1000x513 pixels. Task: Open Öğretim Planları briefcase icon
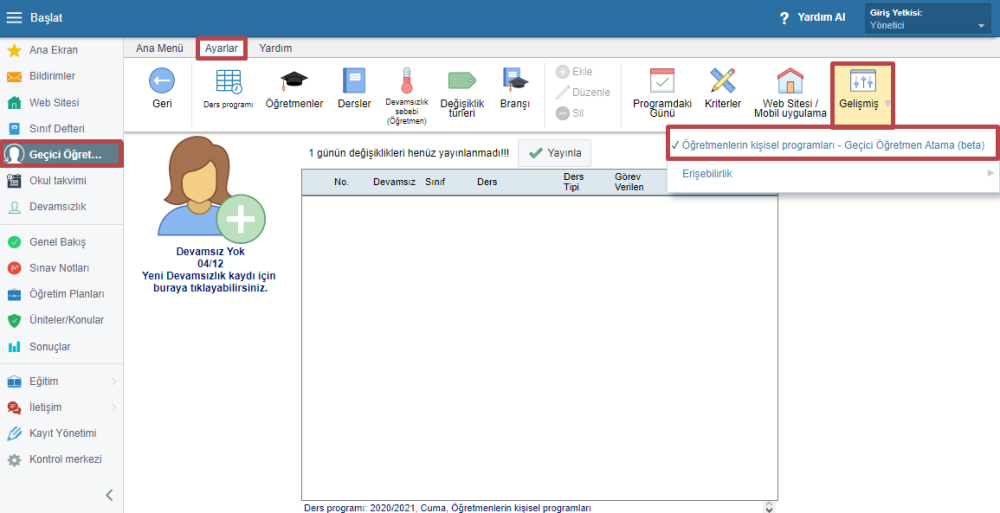(x=13, y=295)
